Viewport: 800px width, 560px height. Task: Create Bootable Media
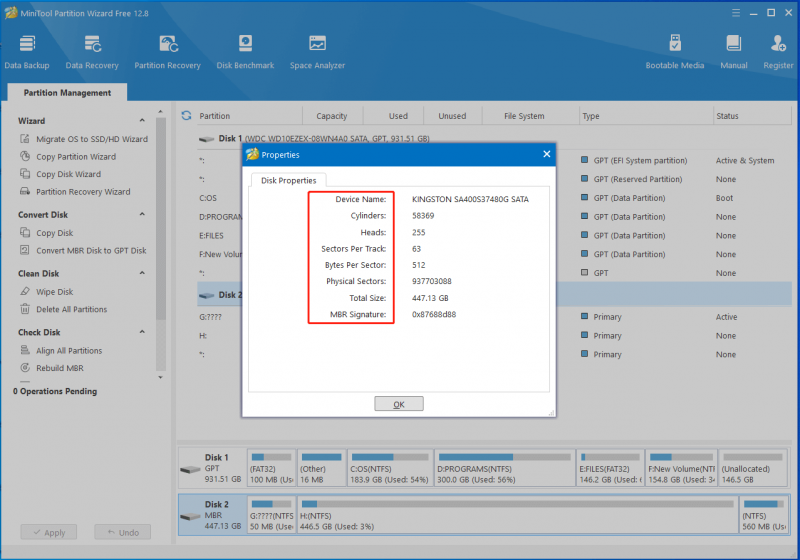(674, 51)
